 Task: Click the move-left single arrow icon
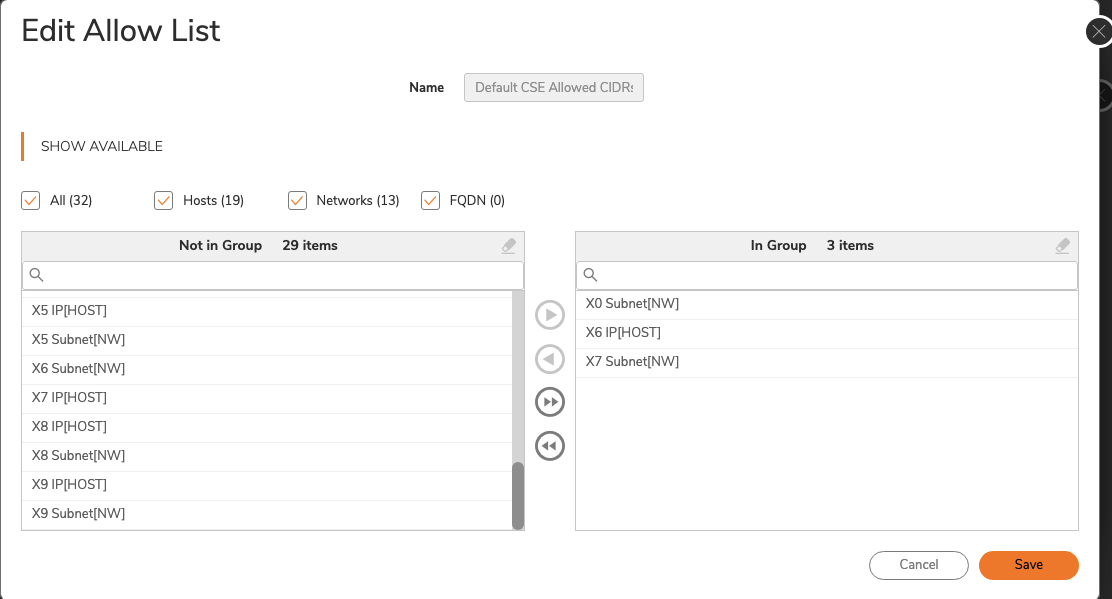tap(550, 359)
